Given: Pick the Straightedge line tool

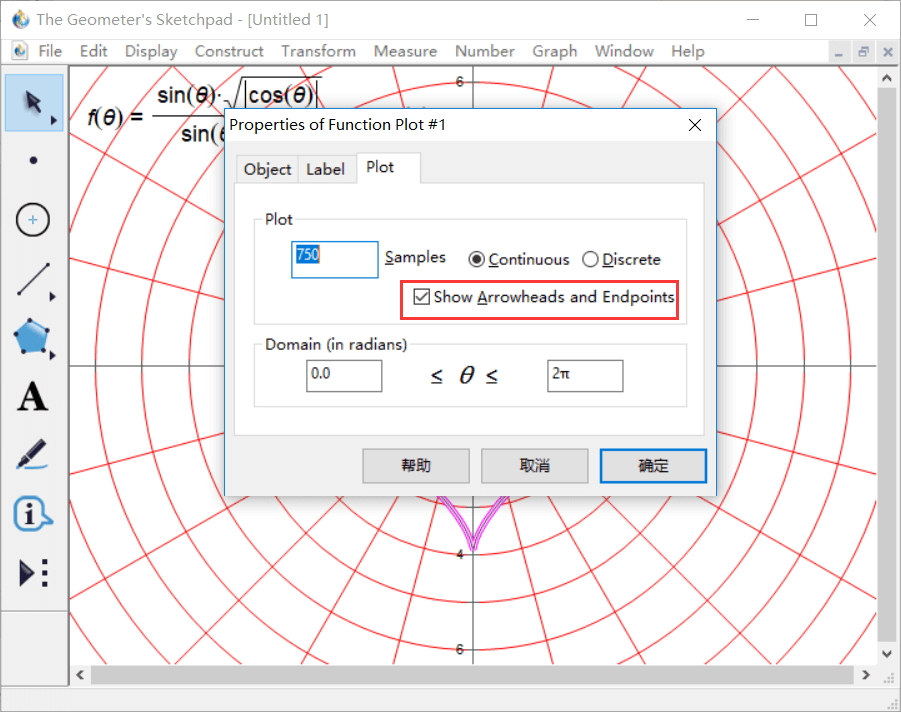Looking at the screenshot, I should (33, 280).
